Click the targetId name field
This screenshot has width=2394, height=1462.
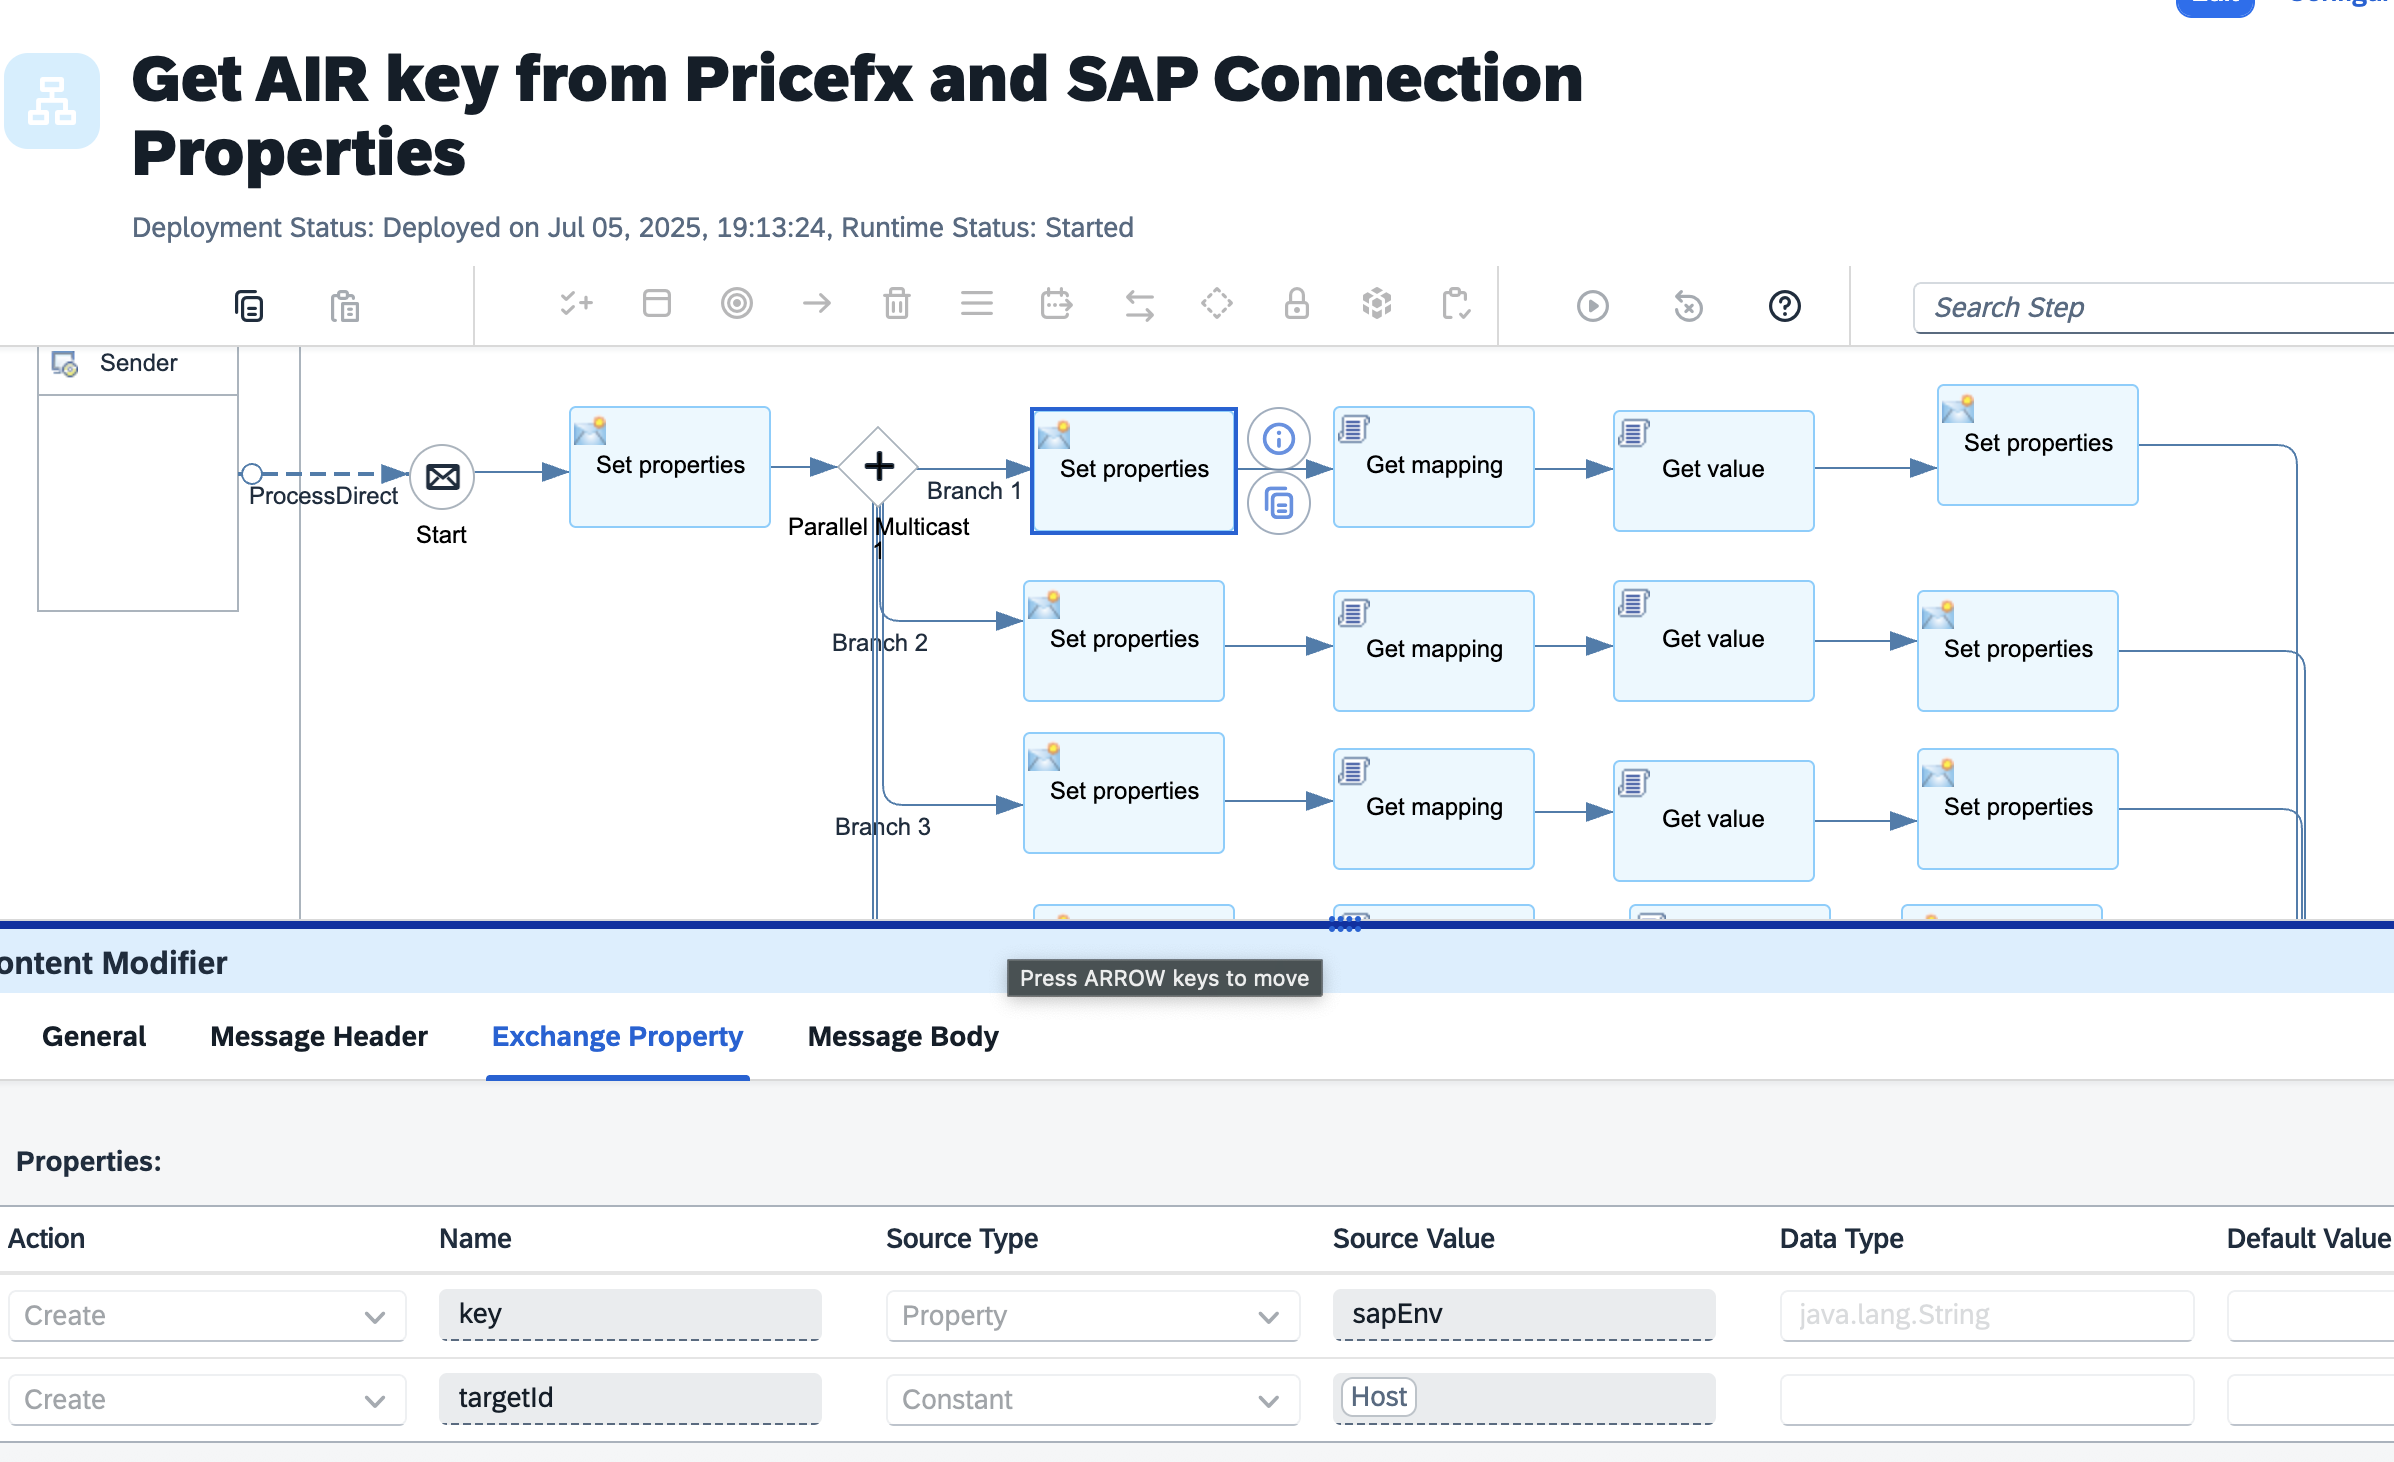click(x=630, y=1398)
